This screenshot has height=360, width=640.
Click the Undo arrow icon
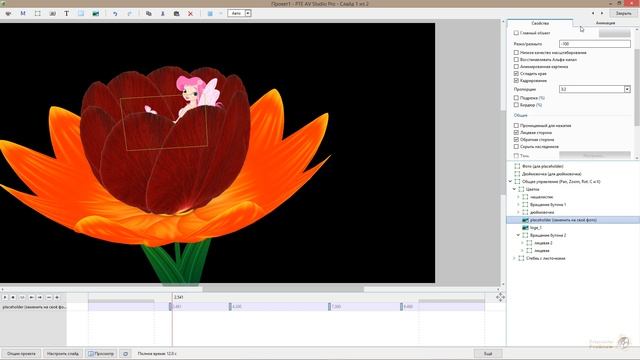[115, 13]
